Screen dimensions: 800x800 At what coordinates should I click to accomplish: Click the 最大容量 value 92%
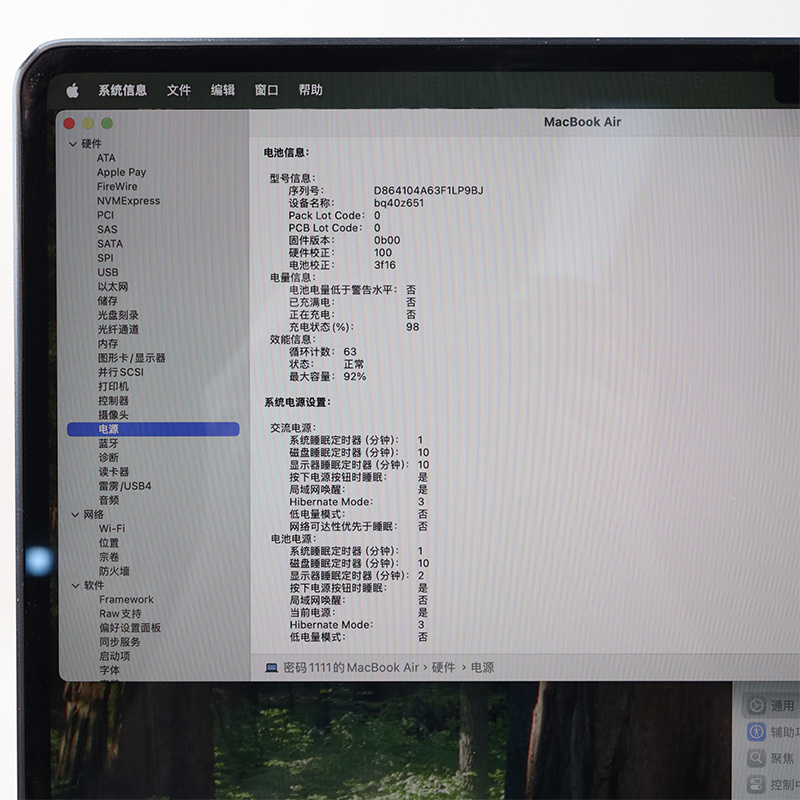(355, 377)
